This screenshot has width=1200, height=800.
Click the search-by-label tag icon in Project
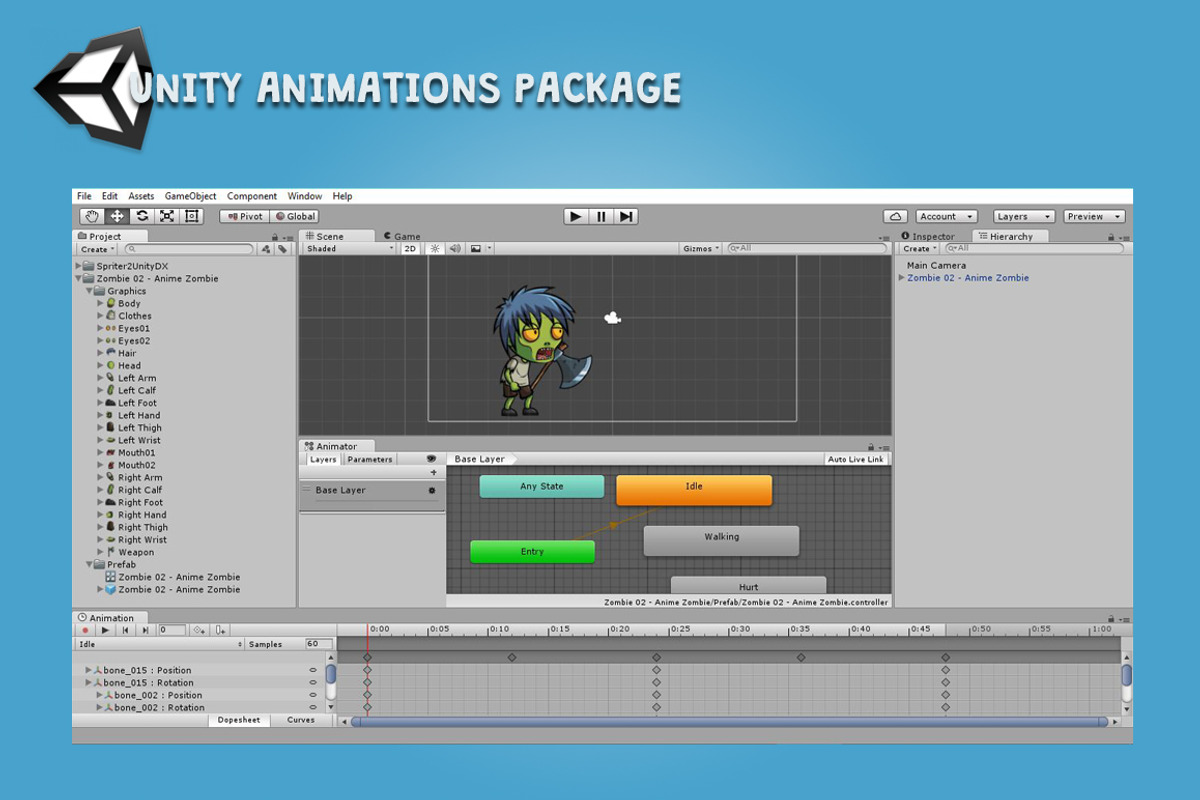point(283,249)
